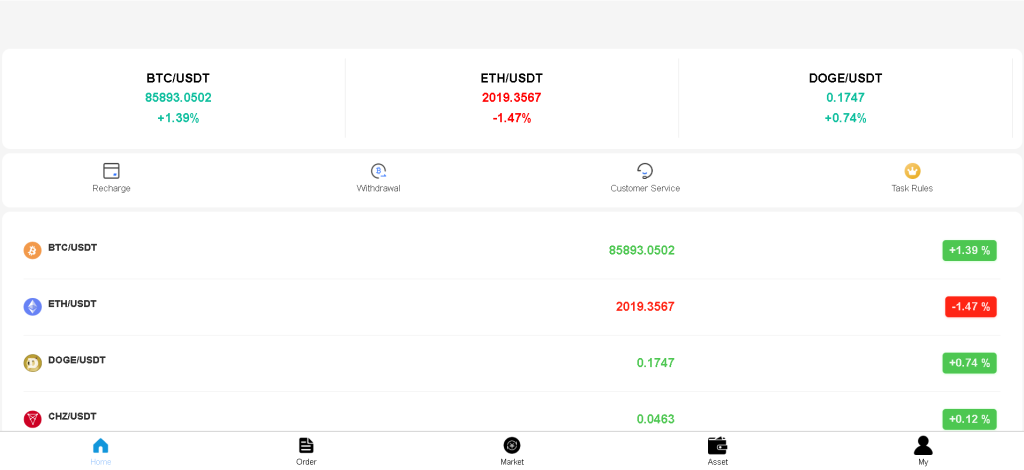Click 2019.3567 in the top ETH card
This screenshot has height=470, width=1024.
512,99
